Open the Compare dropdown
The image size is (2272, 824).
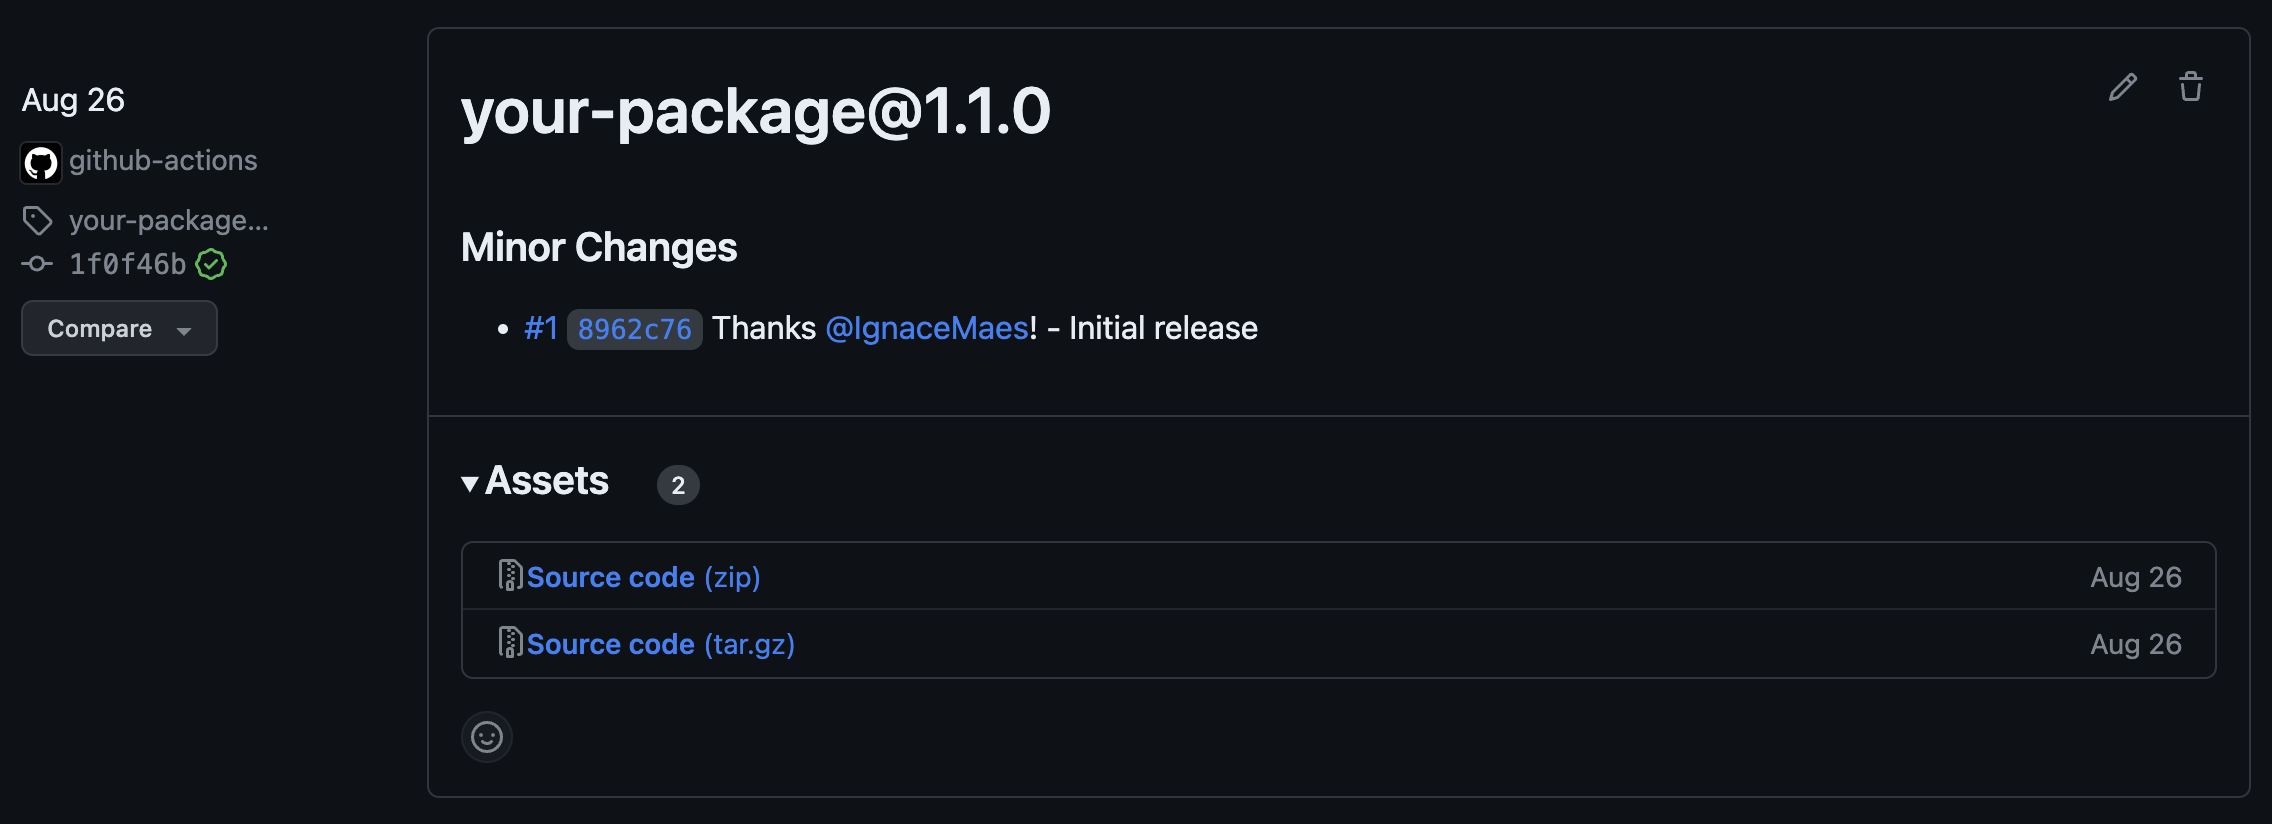click(x=118, y=328)
